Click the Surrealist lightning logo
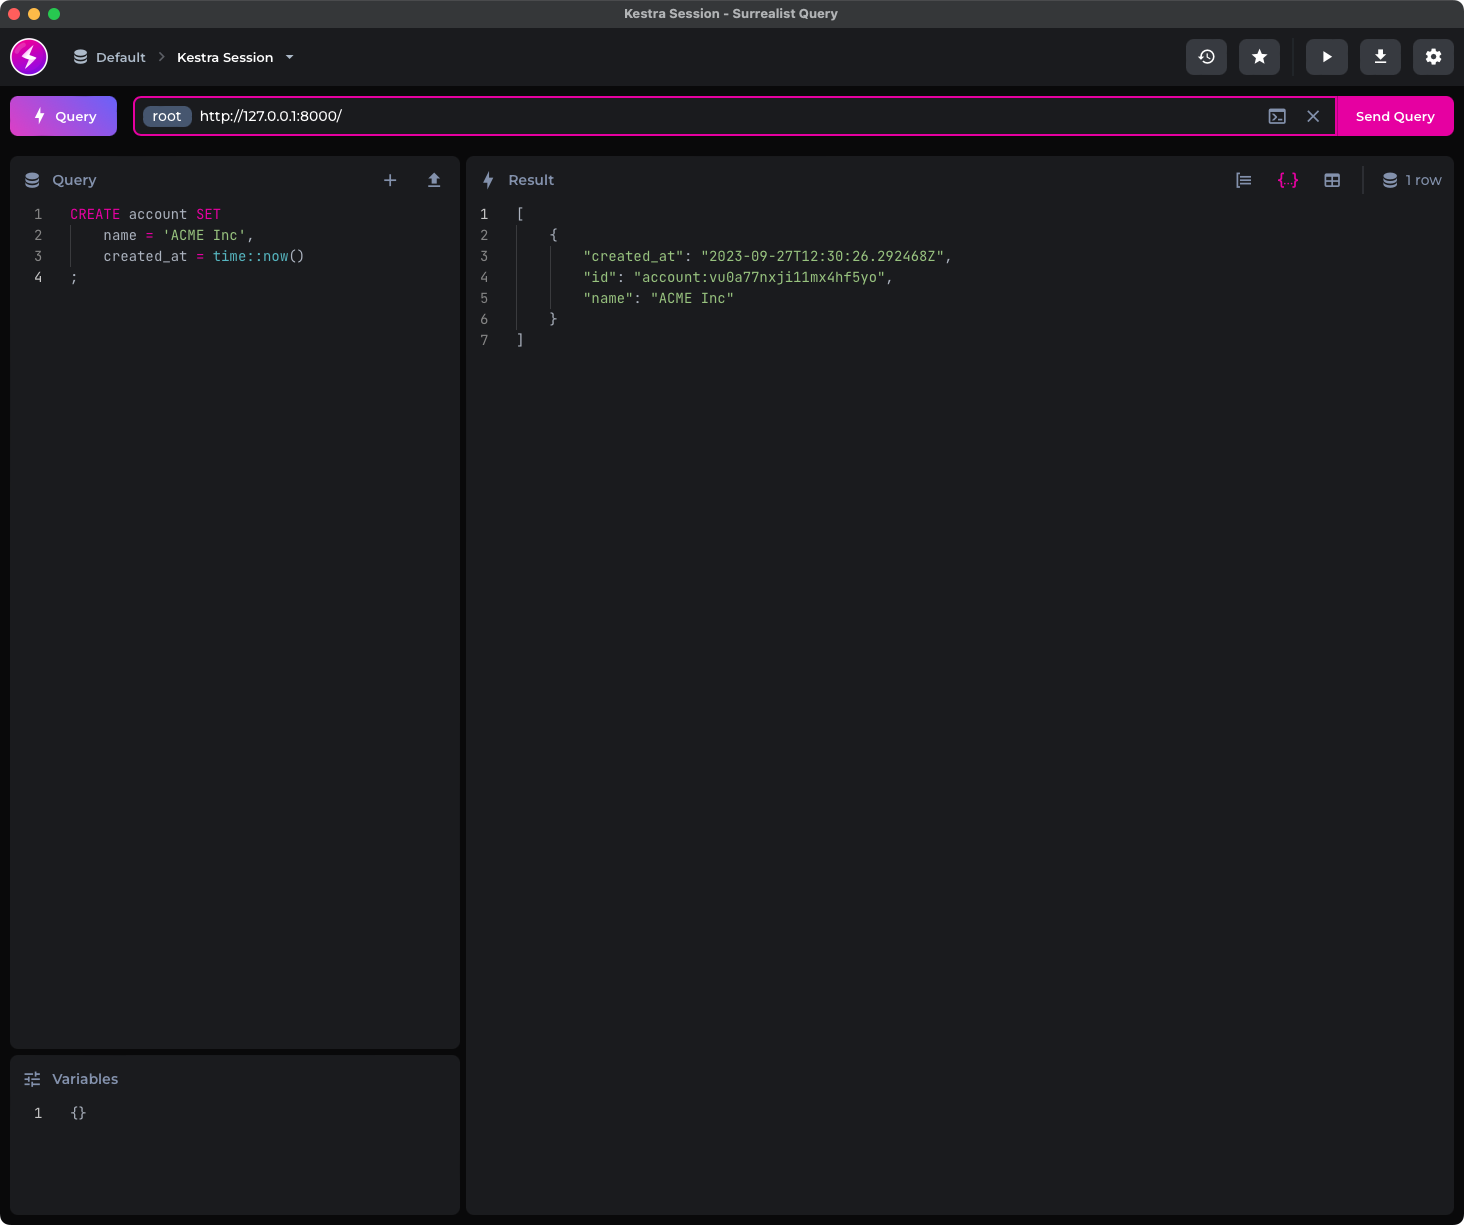This screenshot has height=1225, width=1464. click(29, 57)
